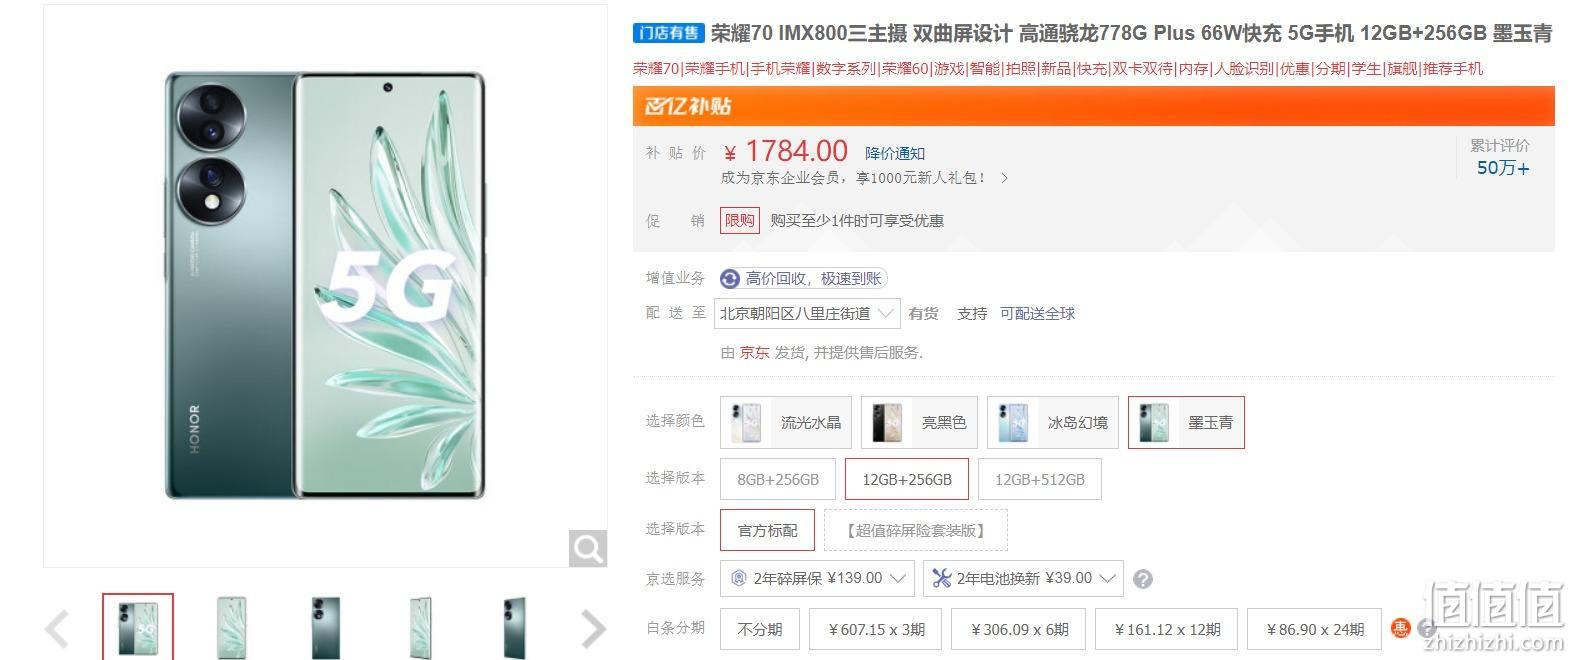Click the magnifier zoom icon on product image

588,548
